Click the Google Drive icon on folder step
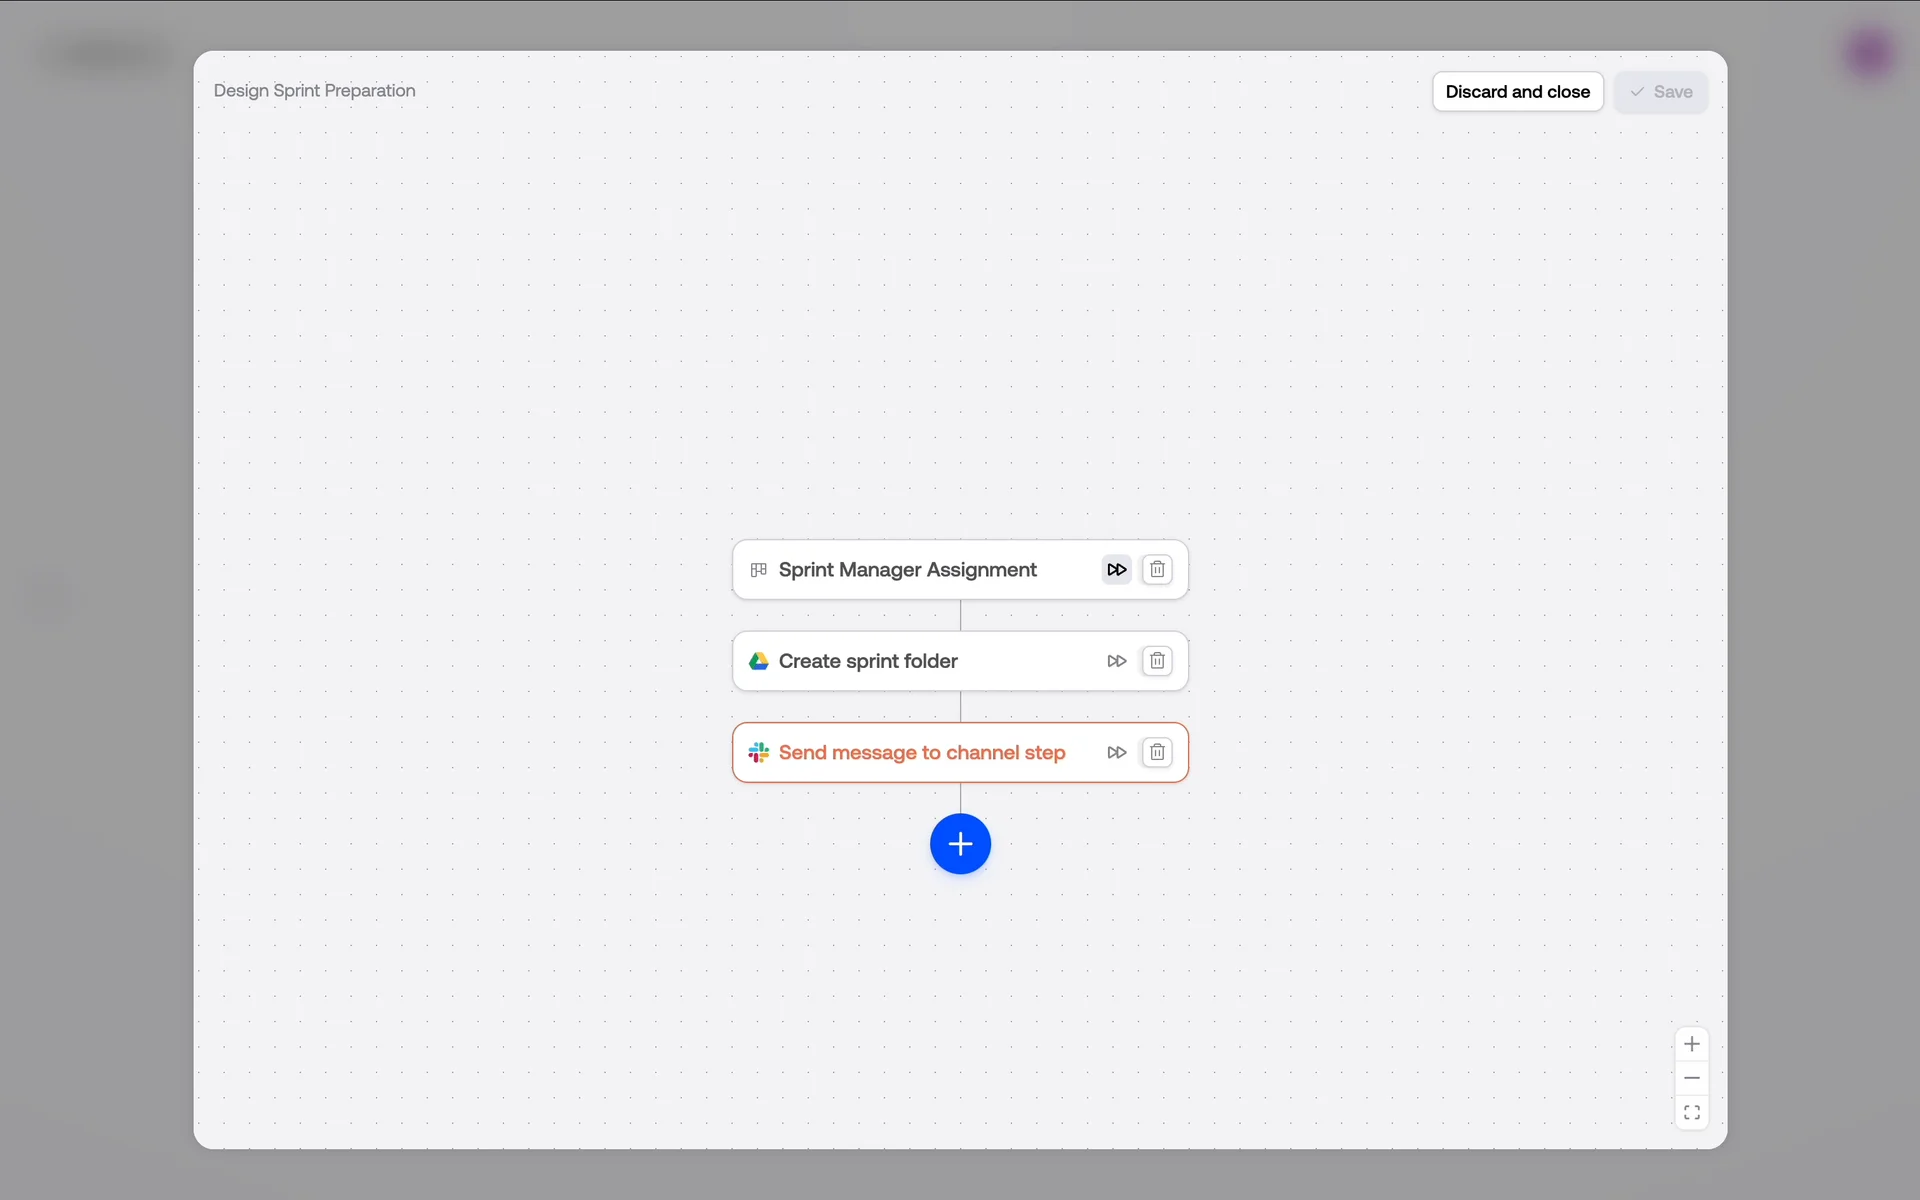Image resolution: width=1920 pixels, height=1200 pixels. tap(759, 661)
